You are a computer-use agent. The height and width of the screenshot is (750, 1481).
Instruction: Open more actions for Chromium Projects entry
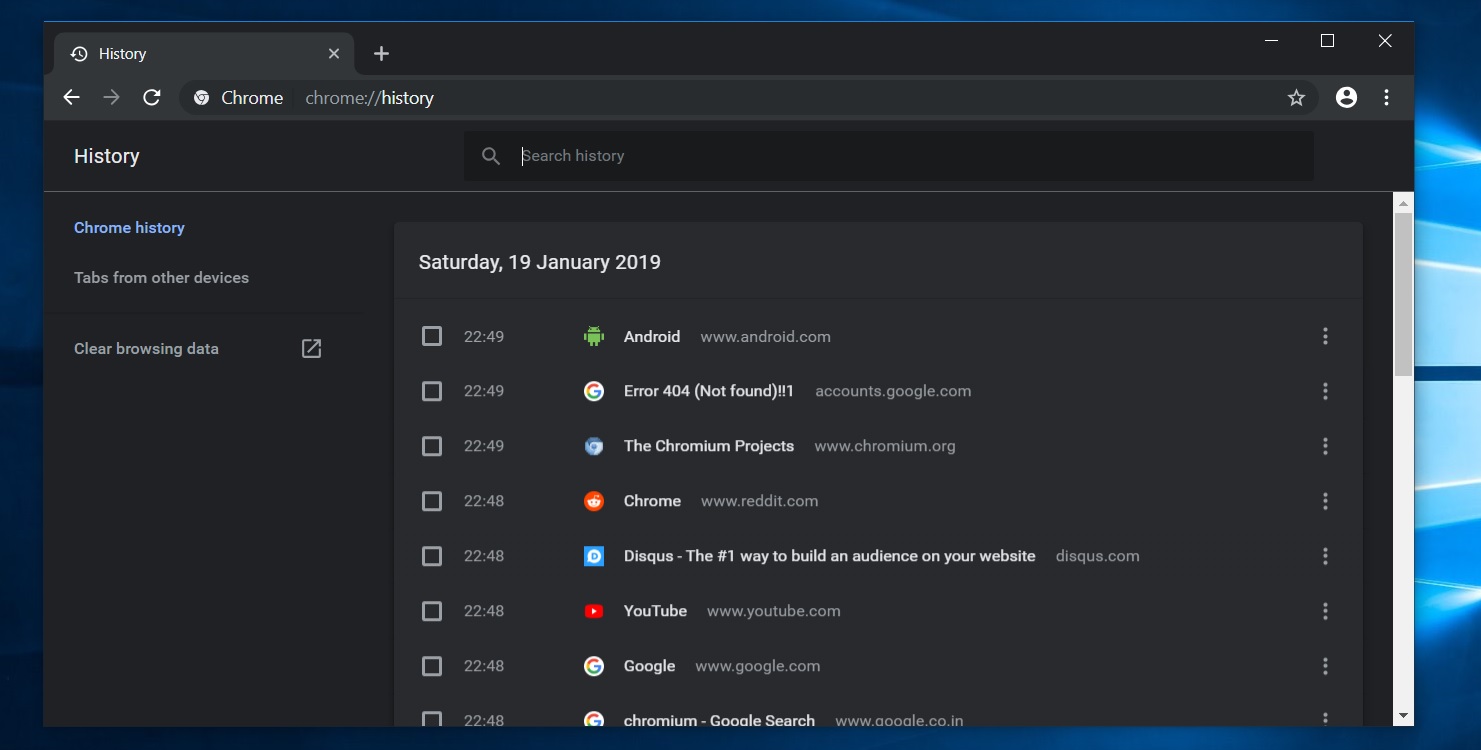[1325, 446]
